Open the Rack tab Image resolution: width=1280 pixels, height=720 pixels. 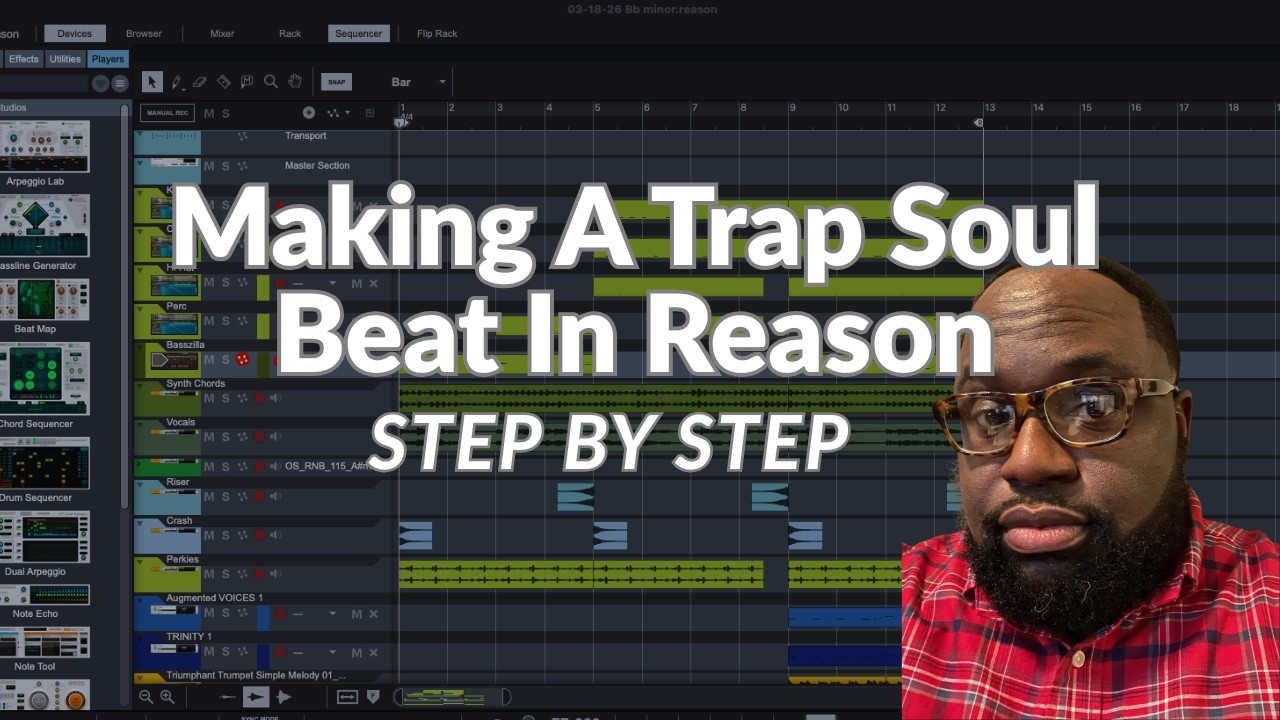290,33
